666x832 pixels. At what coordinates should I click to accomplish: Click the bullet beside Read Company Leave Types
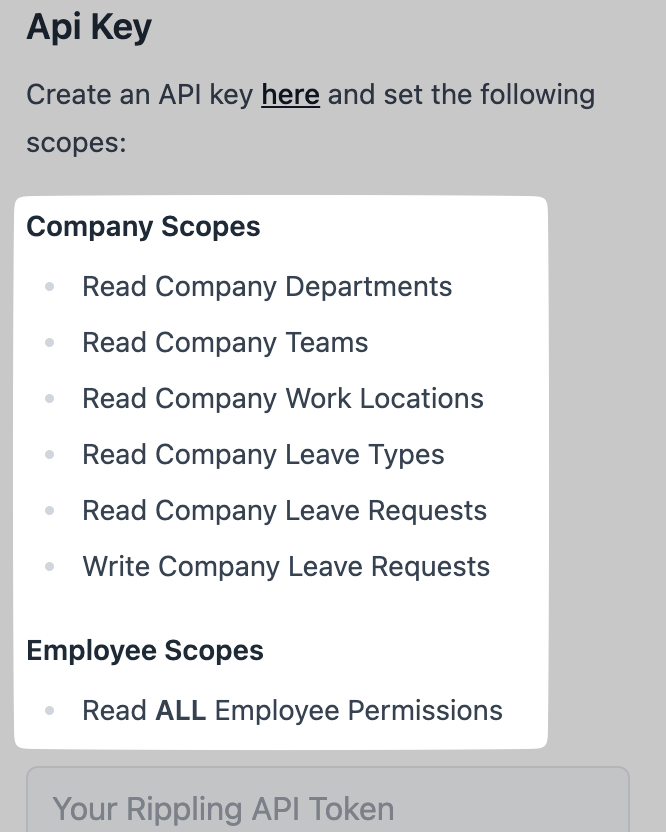click(50, 455)
